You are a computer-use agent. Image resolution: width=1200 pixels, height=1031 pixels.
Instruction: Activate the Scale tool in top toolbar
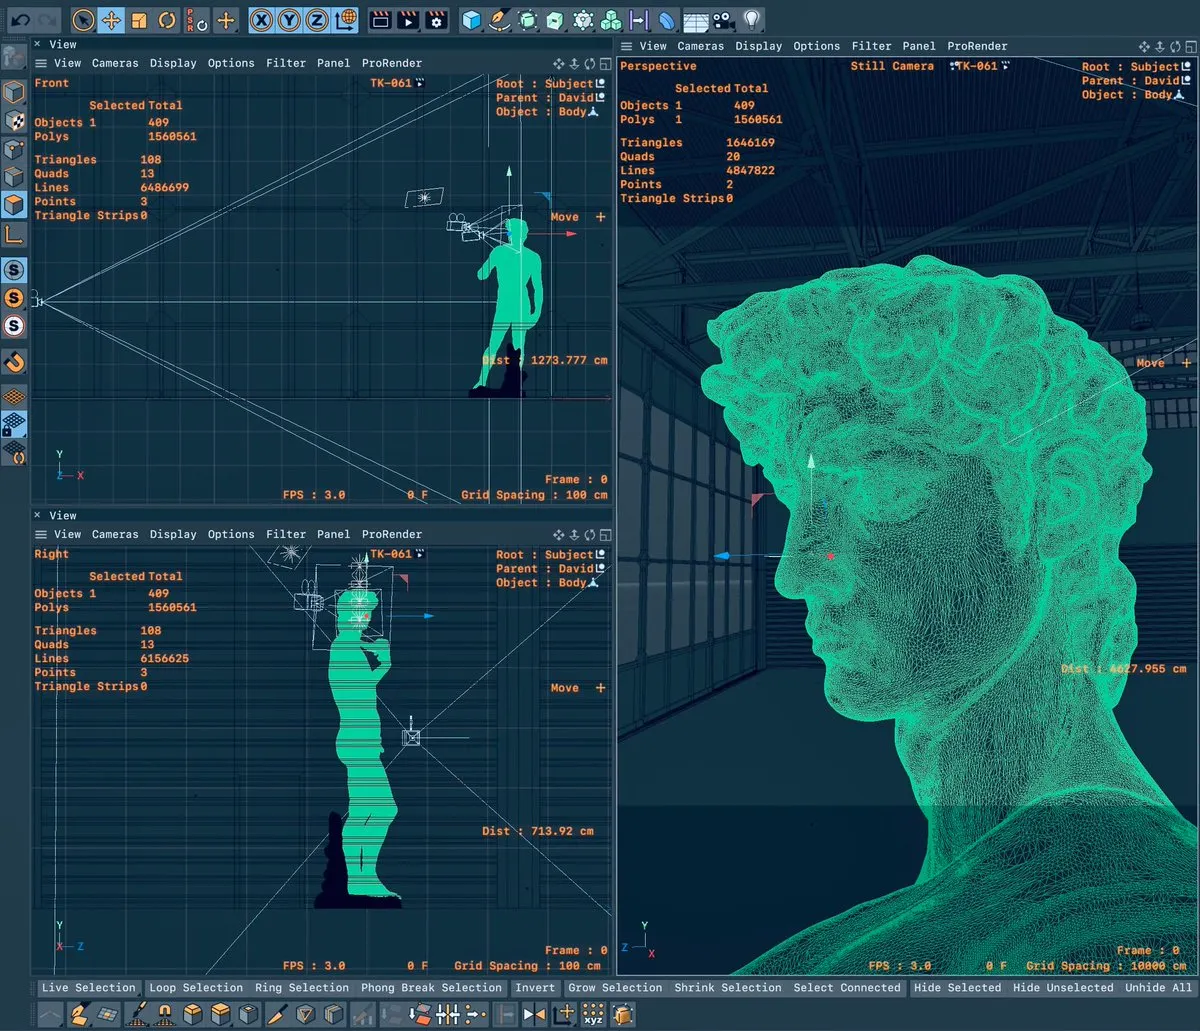pos(139,19)
